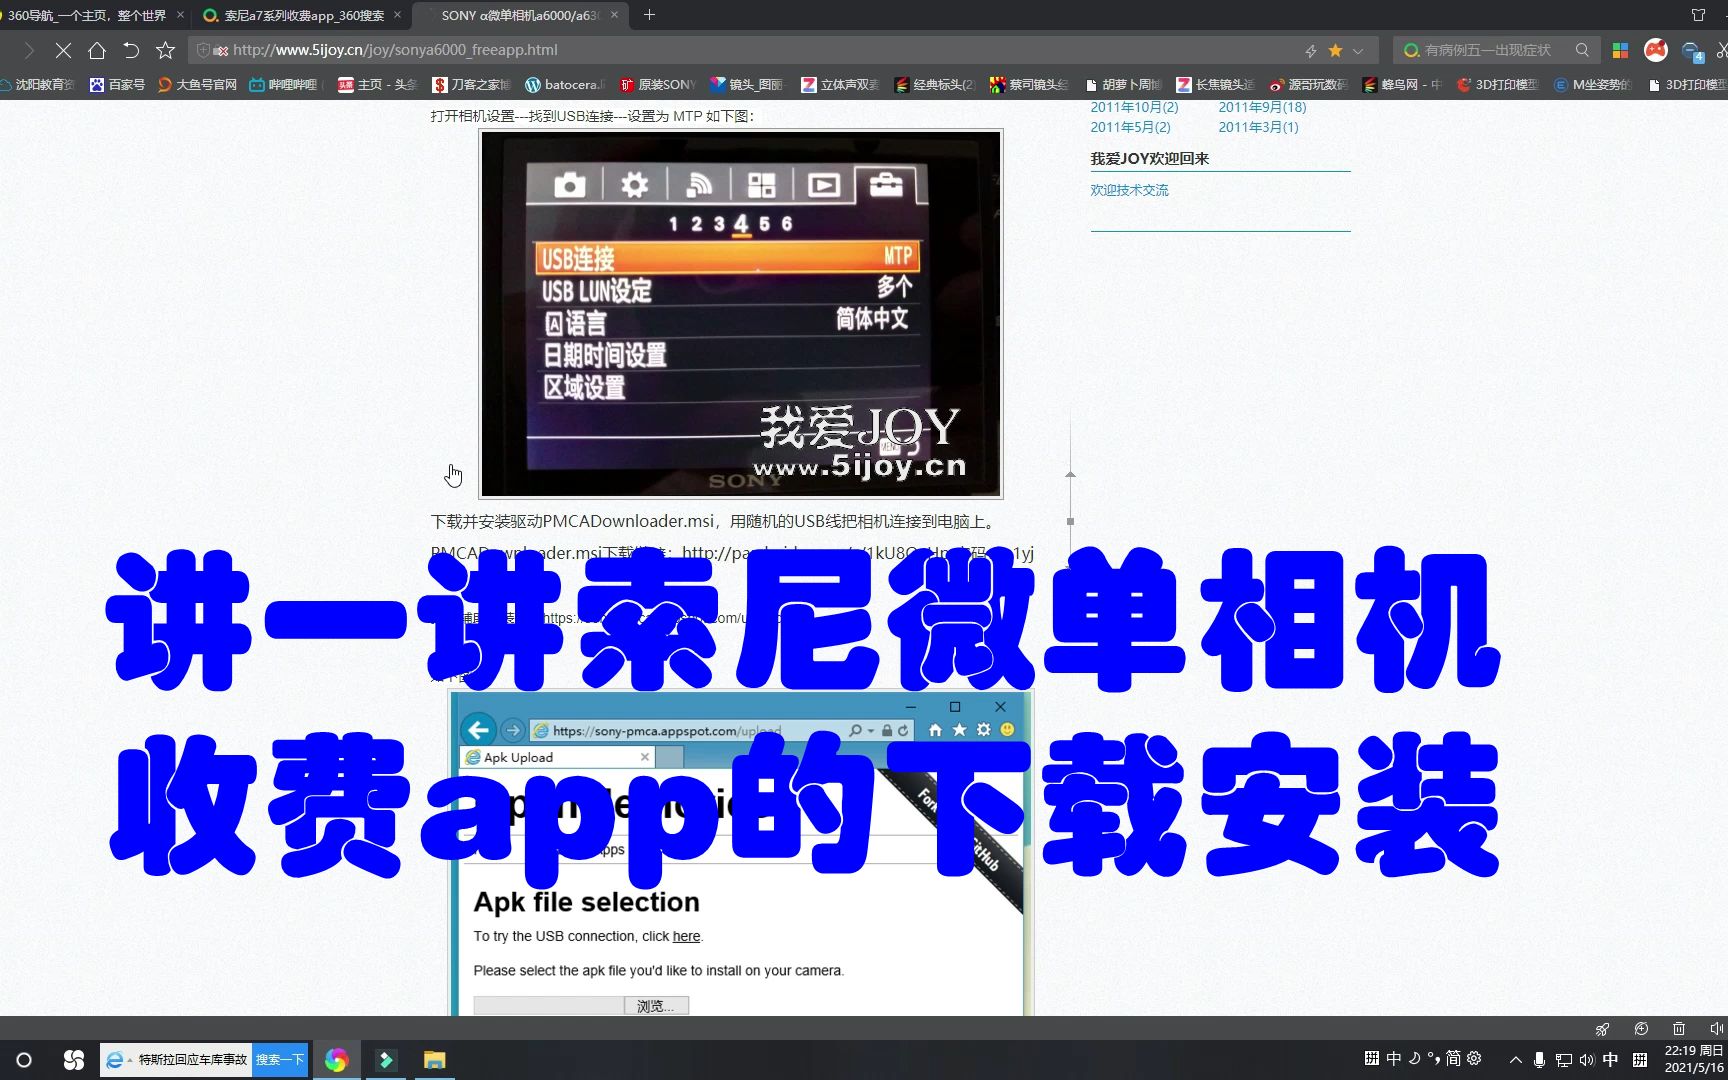Open the 经典标头 bookmark
The image size is (1728, 1080).
(x=934, y=85)
